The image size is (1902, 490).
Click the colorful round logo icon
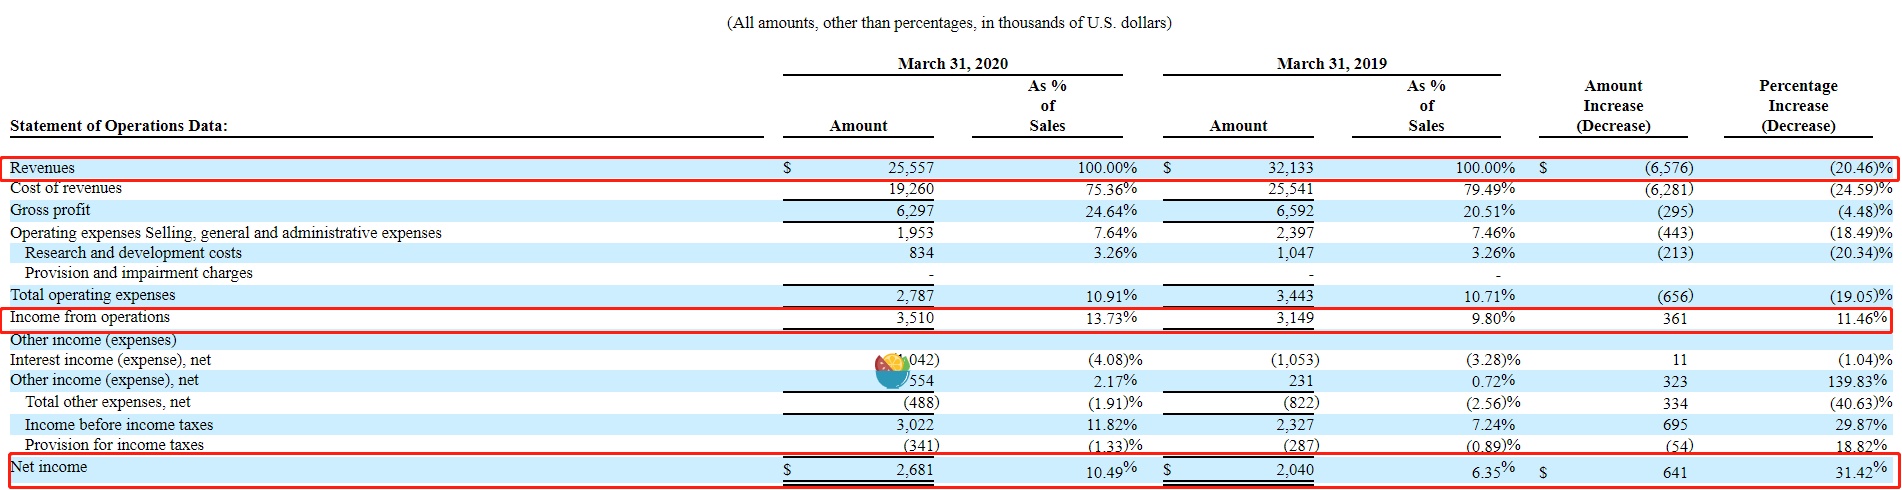(x=892, y=370)
